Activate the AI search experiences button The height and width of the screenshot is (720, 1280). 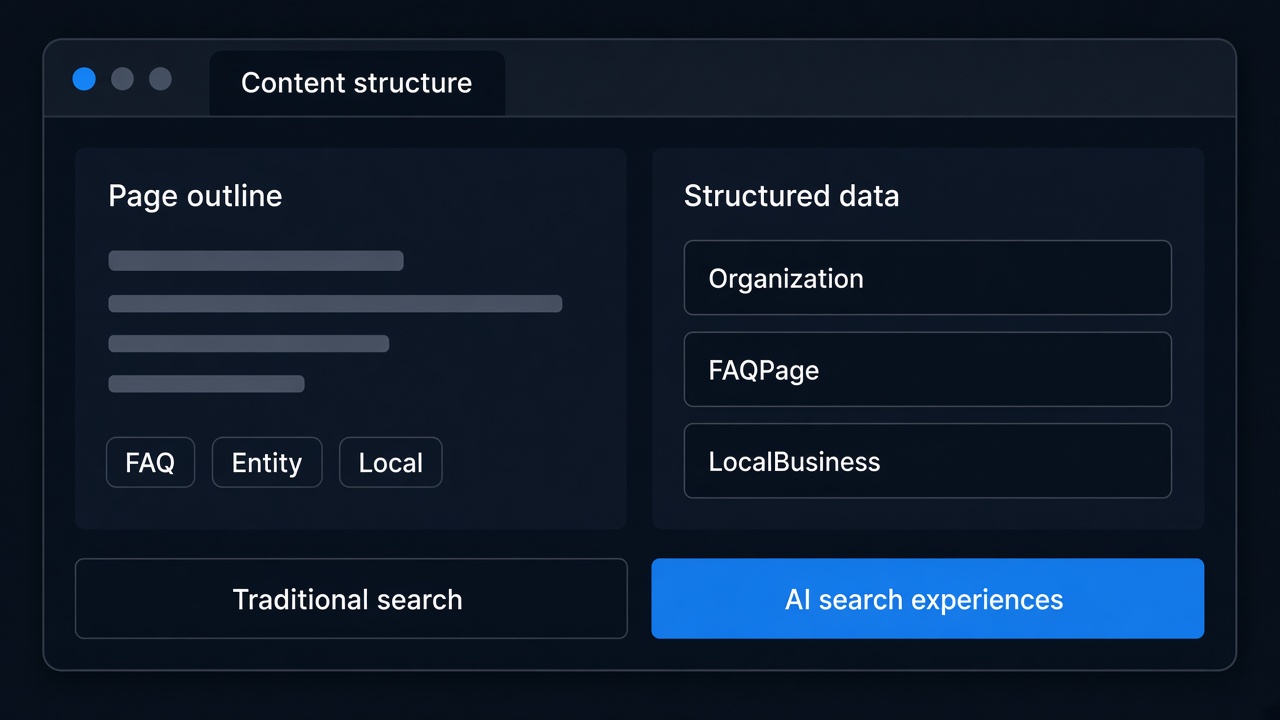point(928,599)
